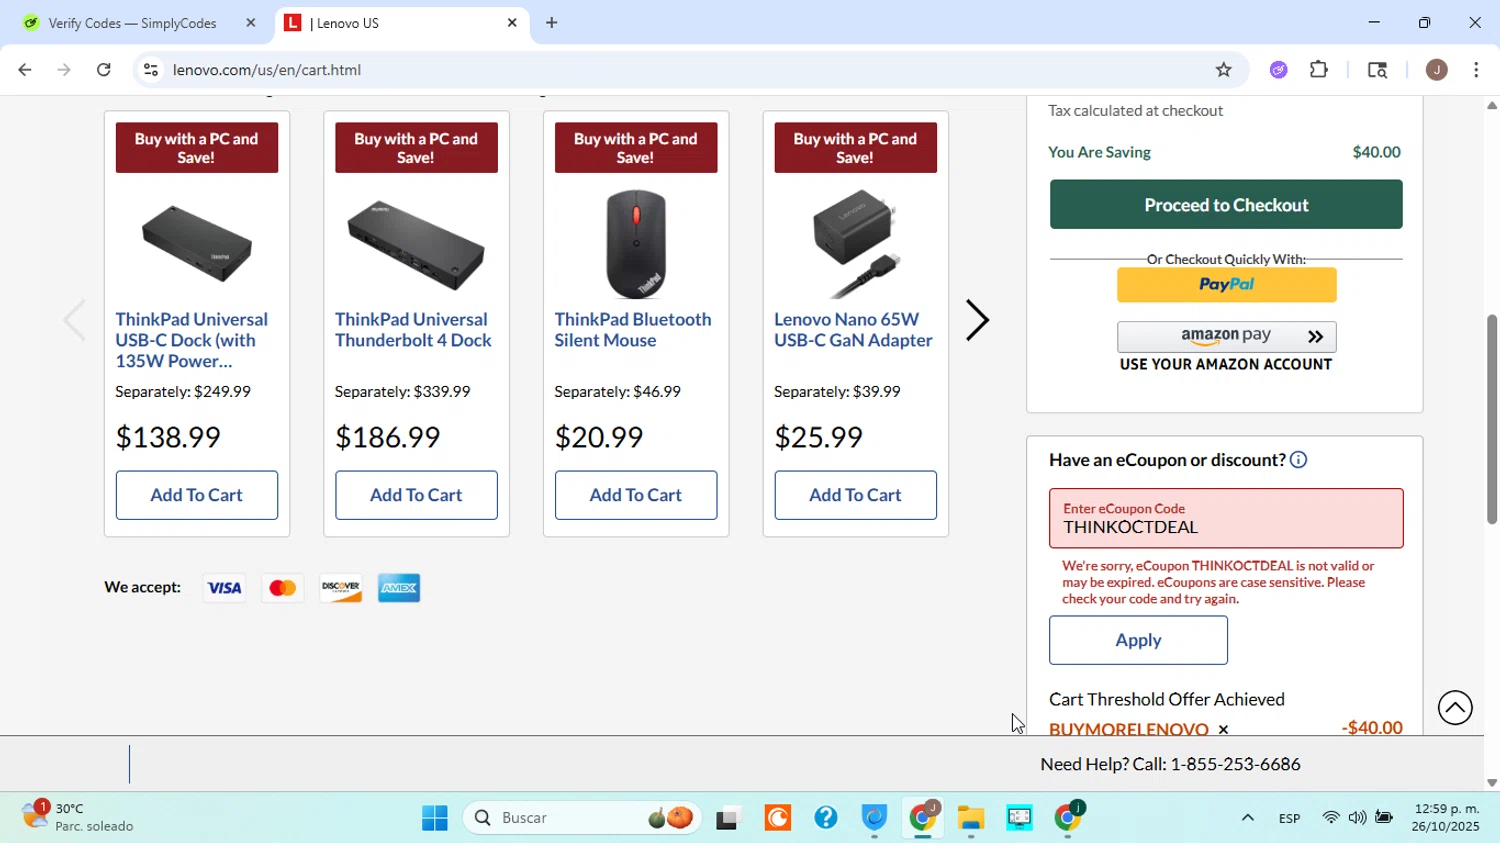Click the page vertical scrollbar
Screen dimensions: 1500x843
click(1492, 420)
